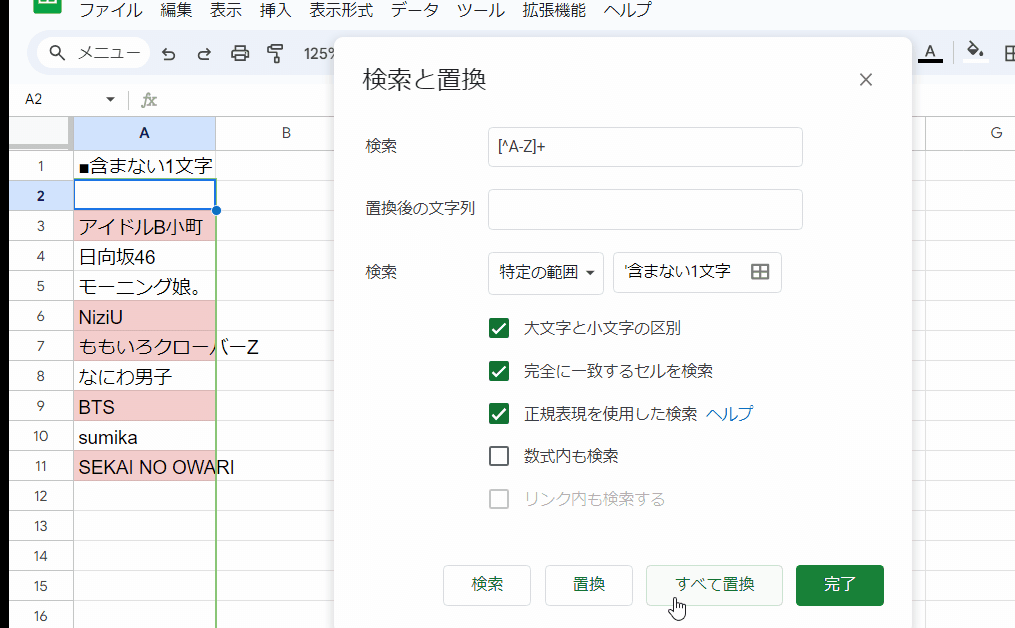Open the regex ヘルプ link
The height and width of the screenshot is (628, 1015).
730,414
